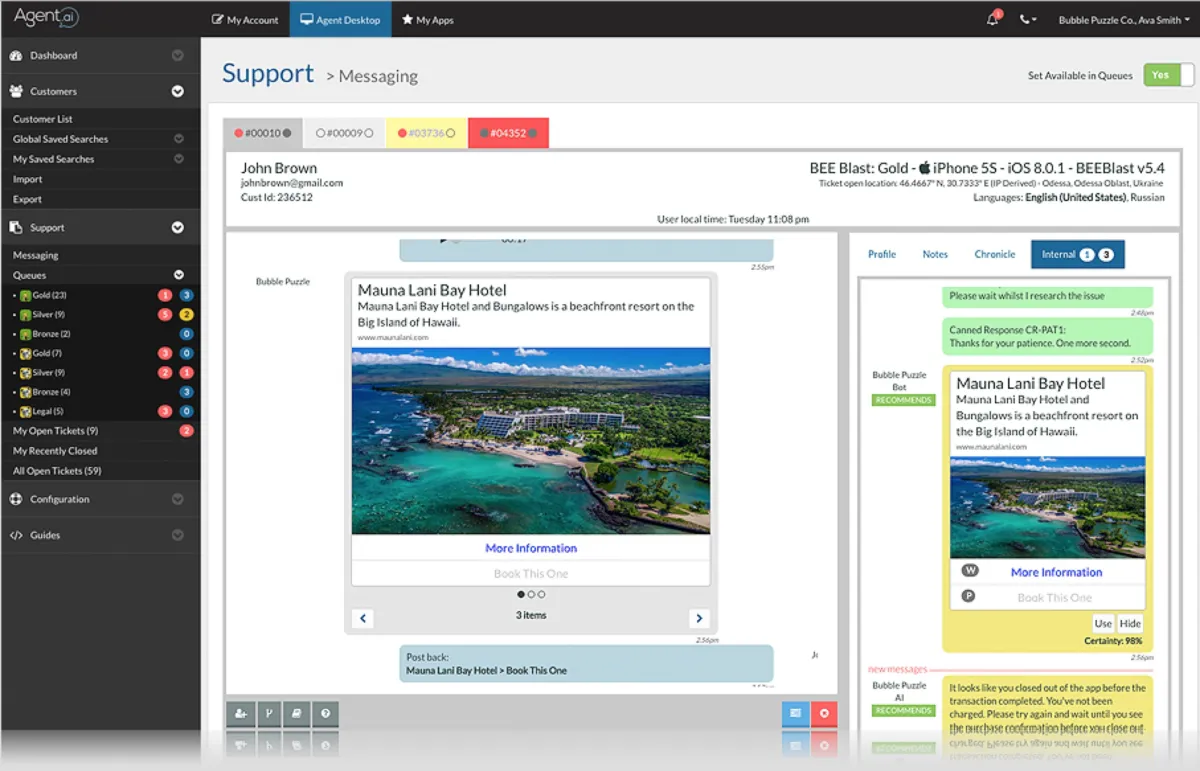Viewport: 1200px width, 771px height.
Task: Click red badge on My Open Tickets
Action: tap(186, 431)
